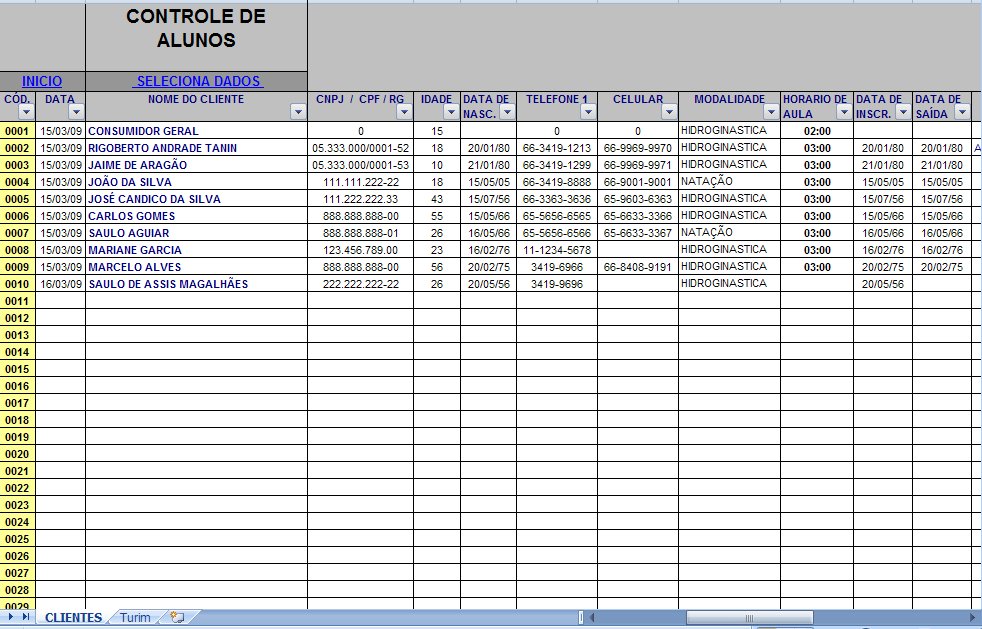Select CPF cell 111.111.222-22

pyautogui.click(x=360, y=182)
